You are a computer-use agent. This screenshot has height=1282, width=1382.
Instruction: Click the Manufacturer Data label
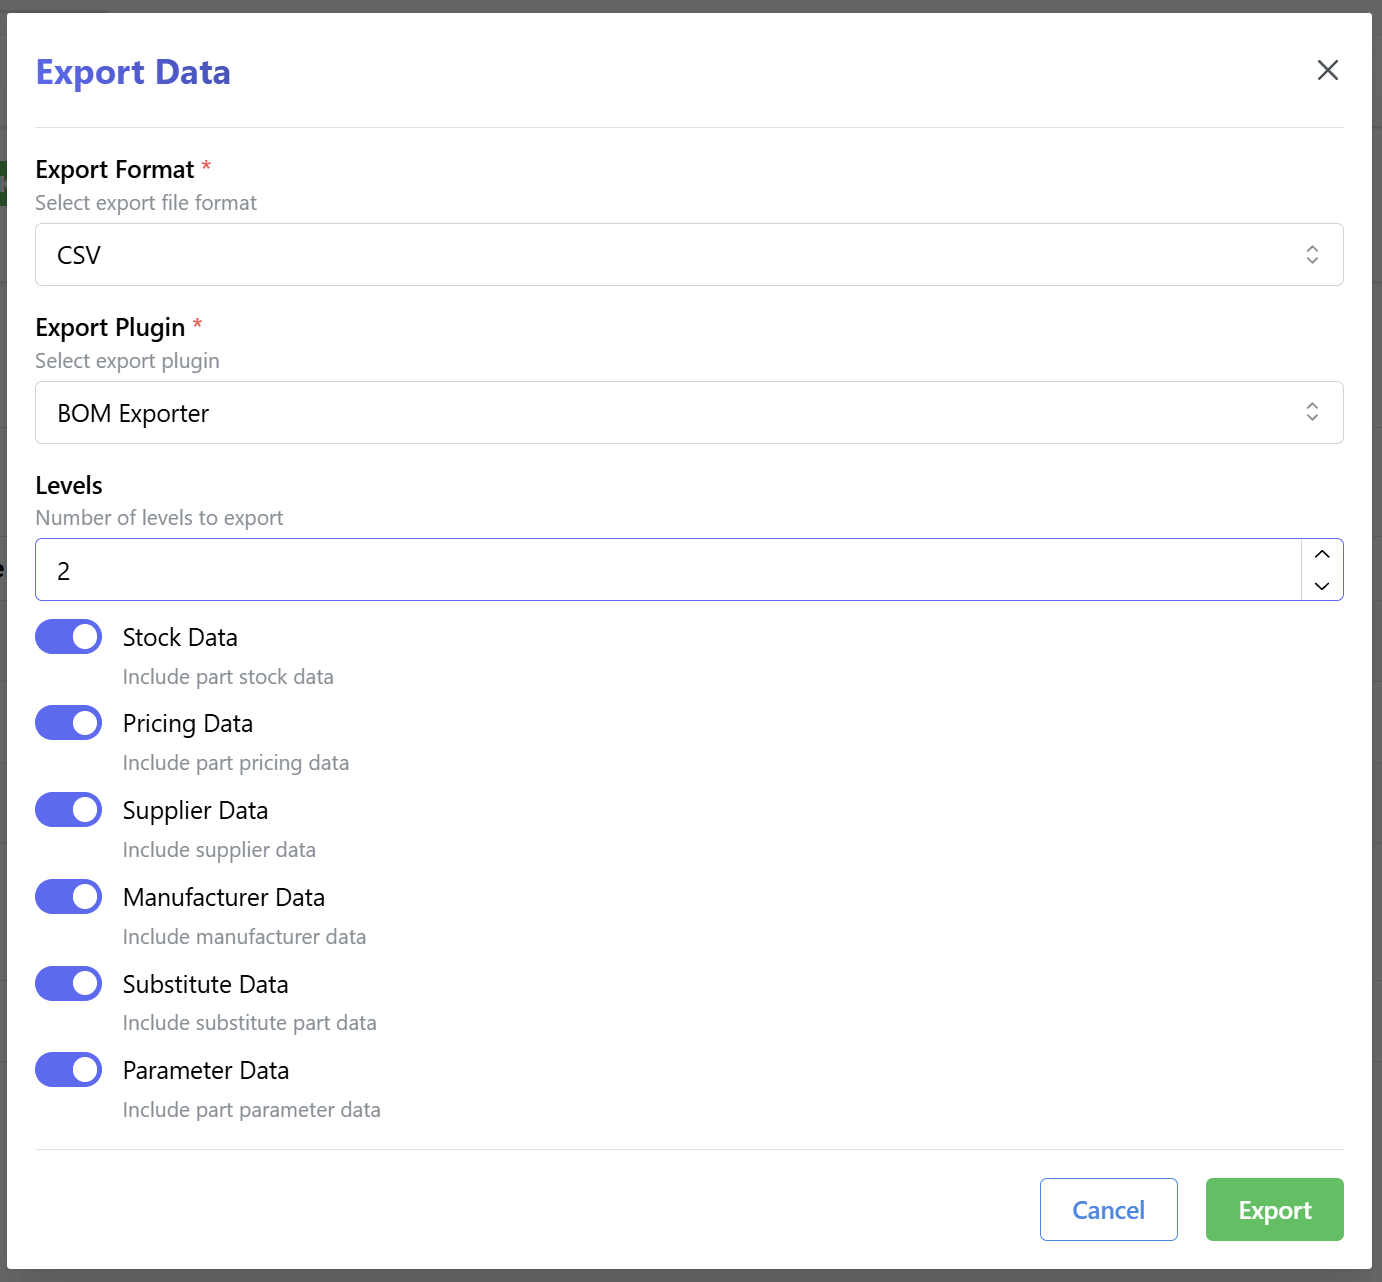point(224,898)
